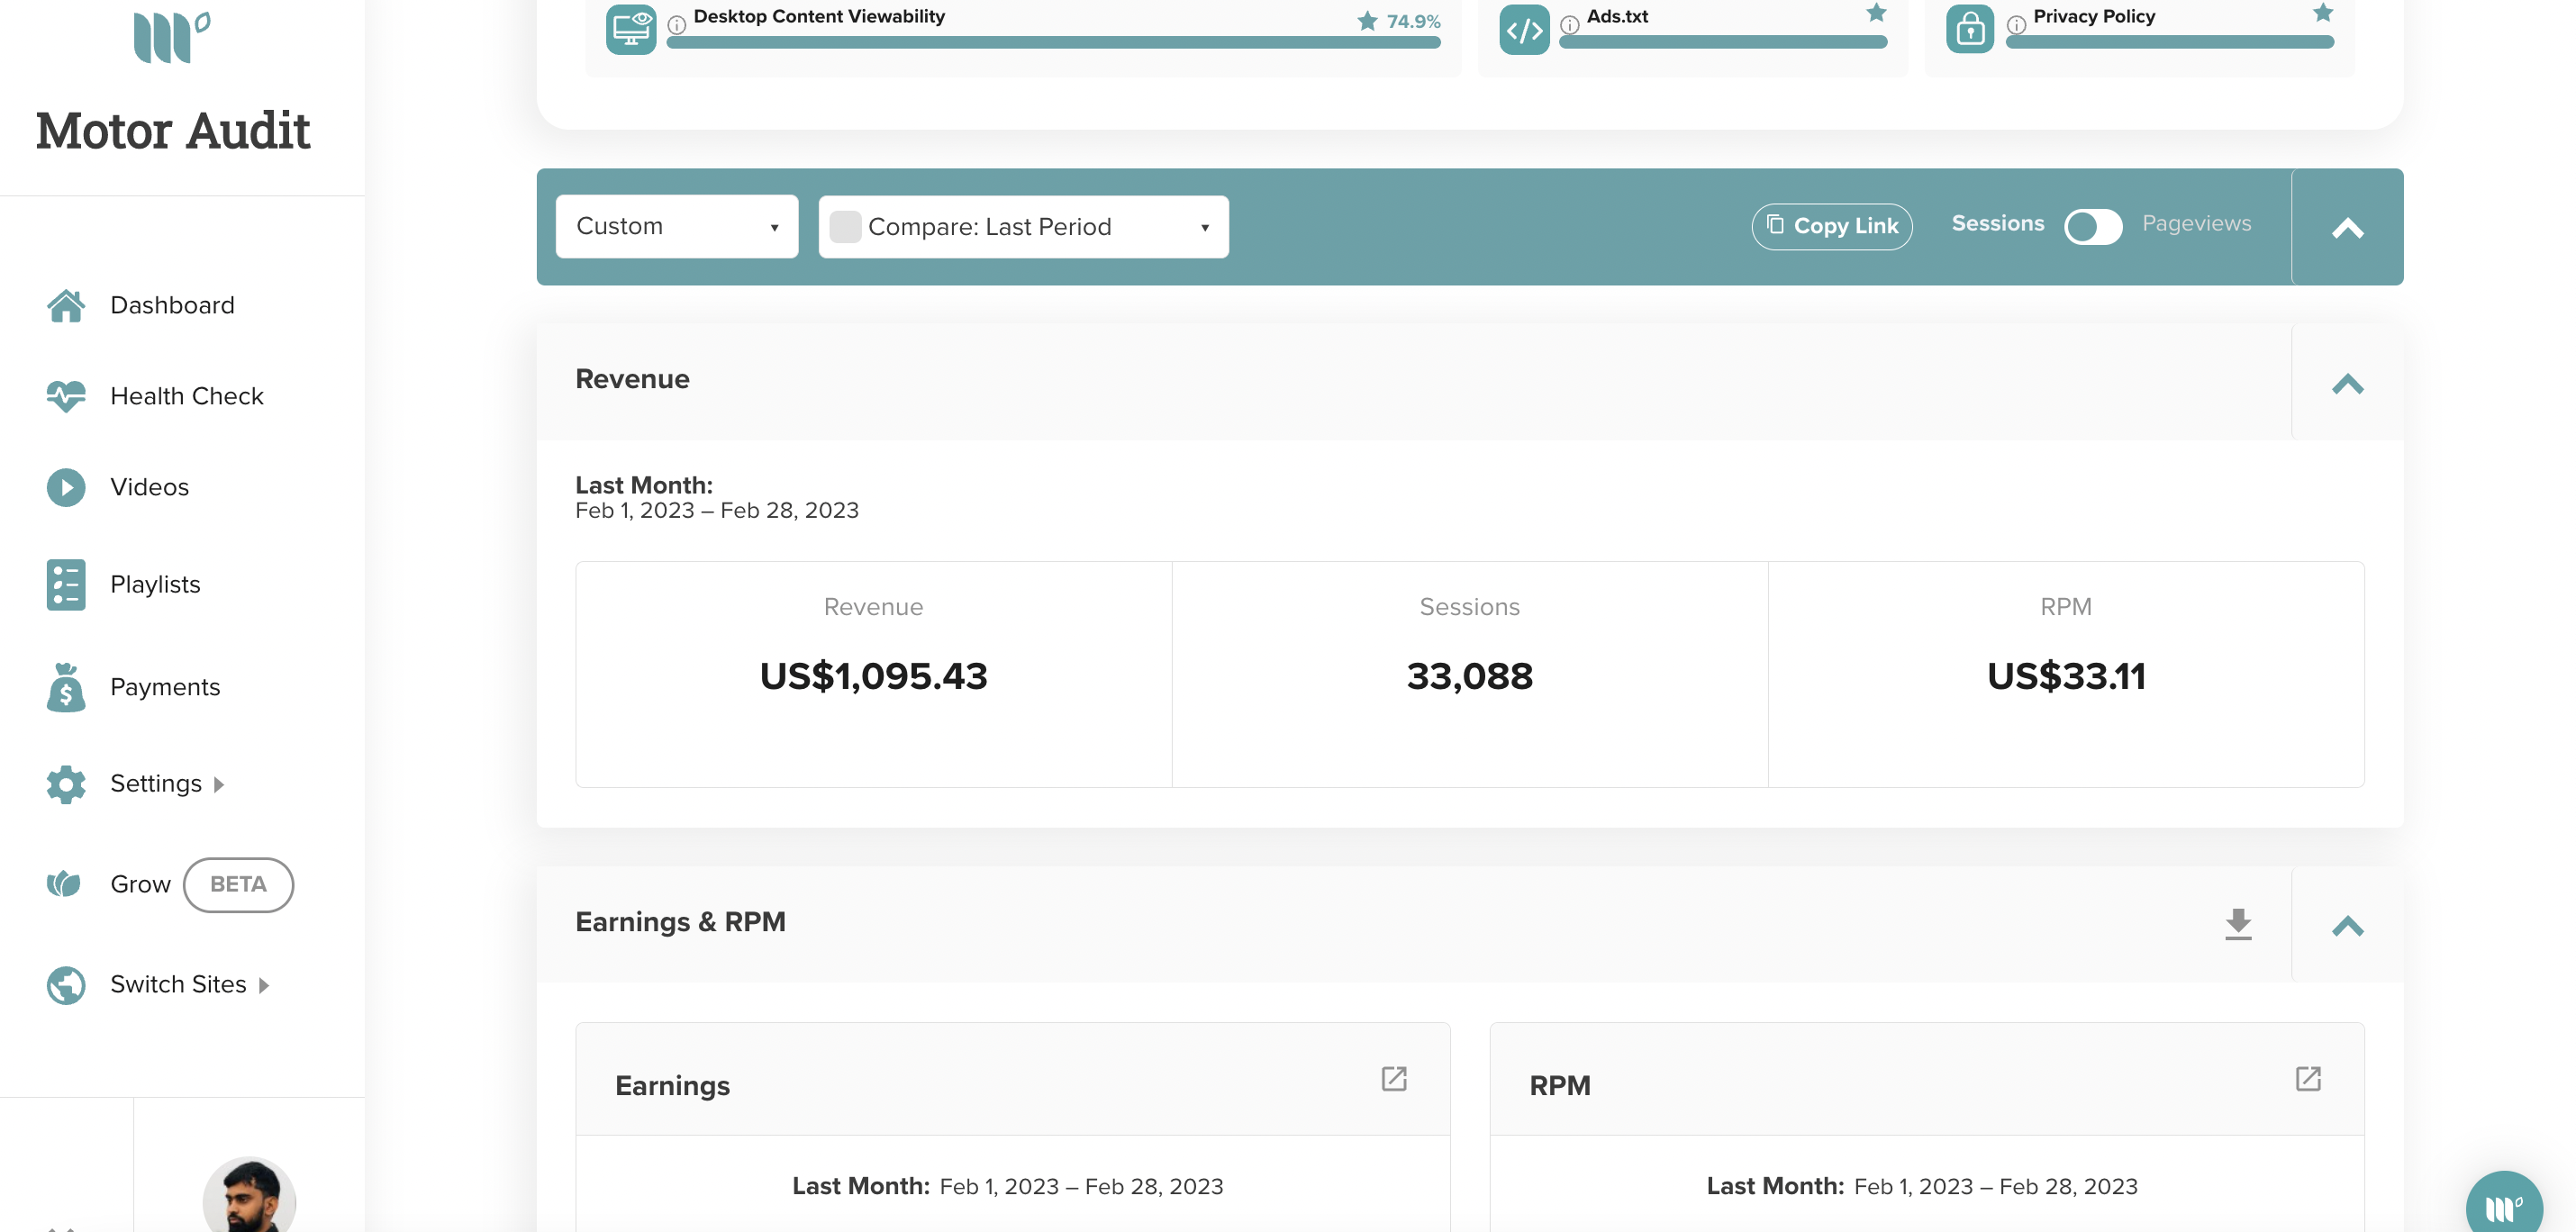Click the Pageviews label

[2196, 223]
